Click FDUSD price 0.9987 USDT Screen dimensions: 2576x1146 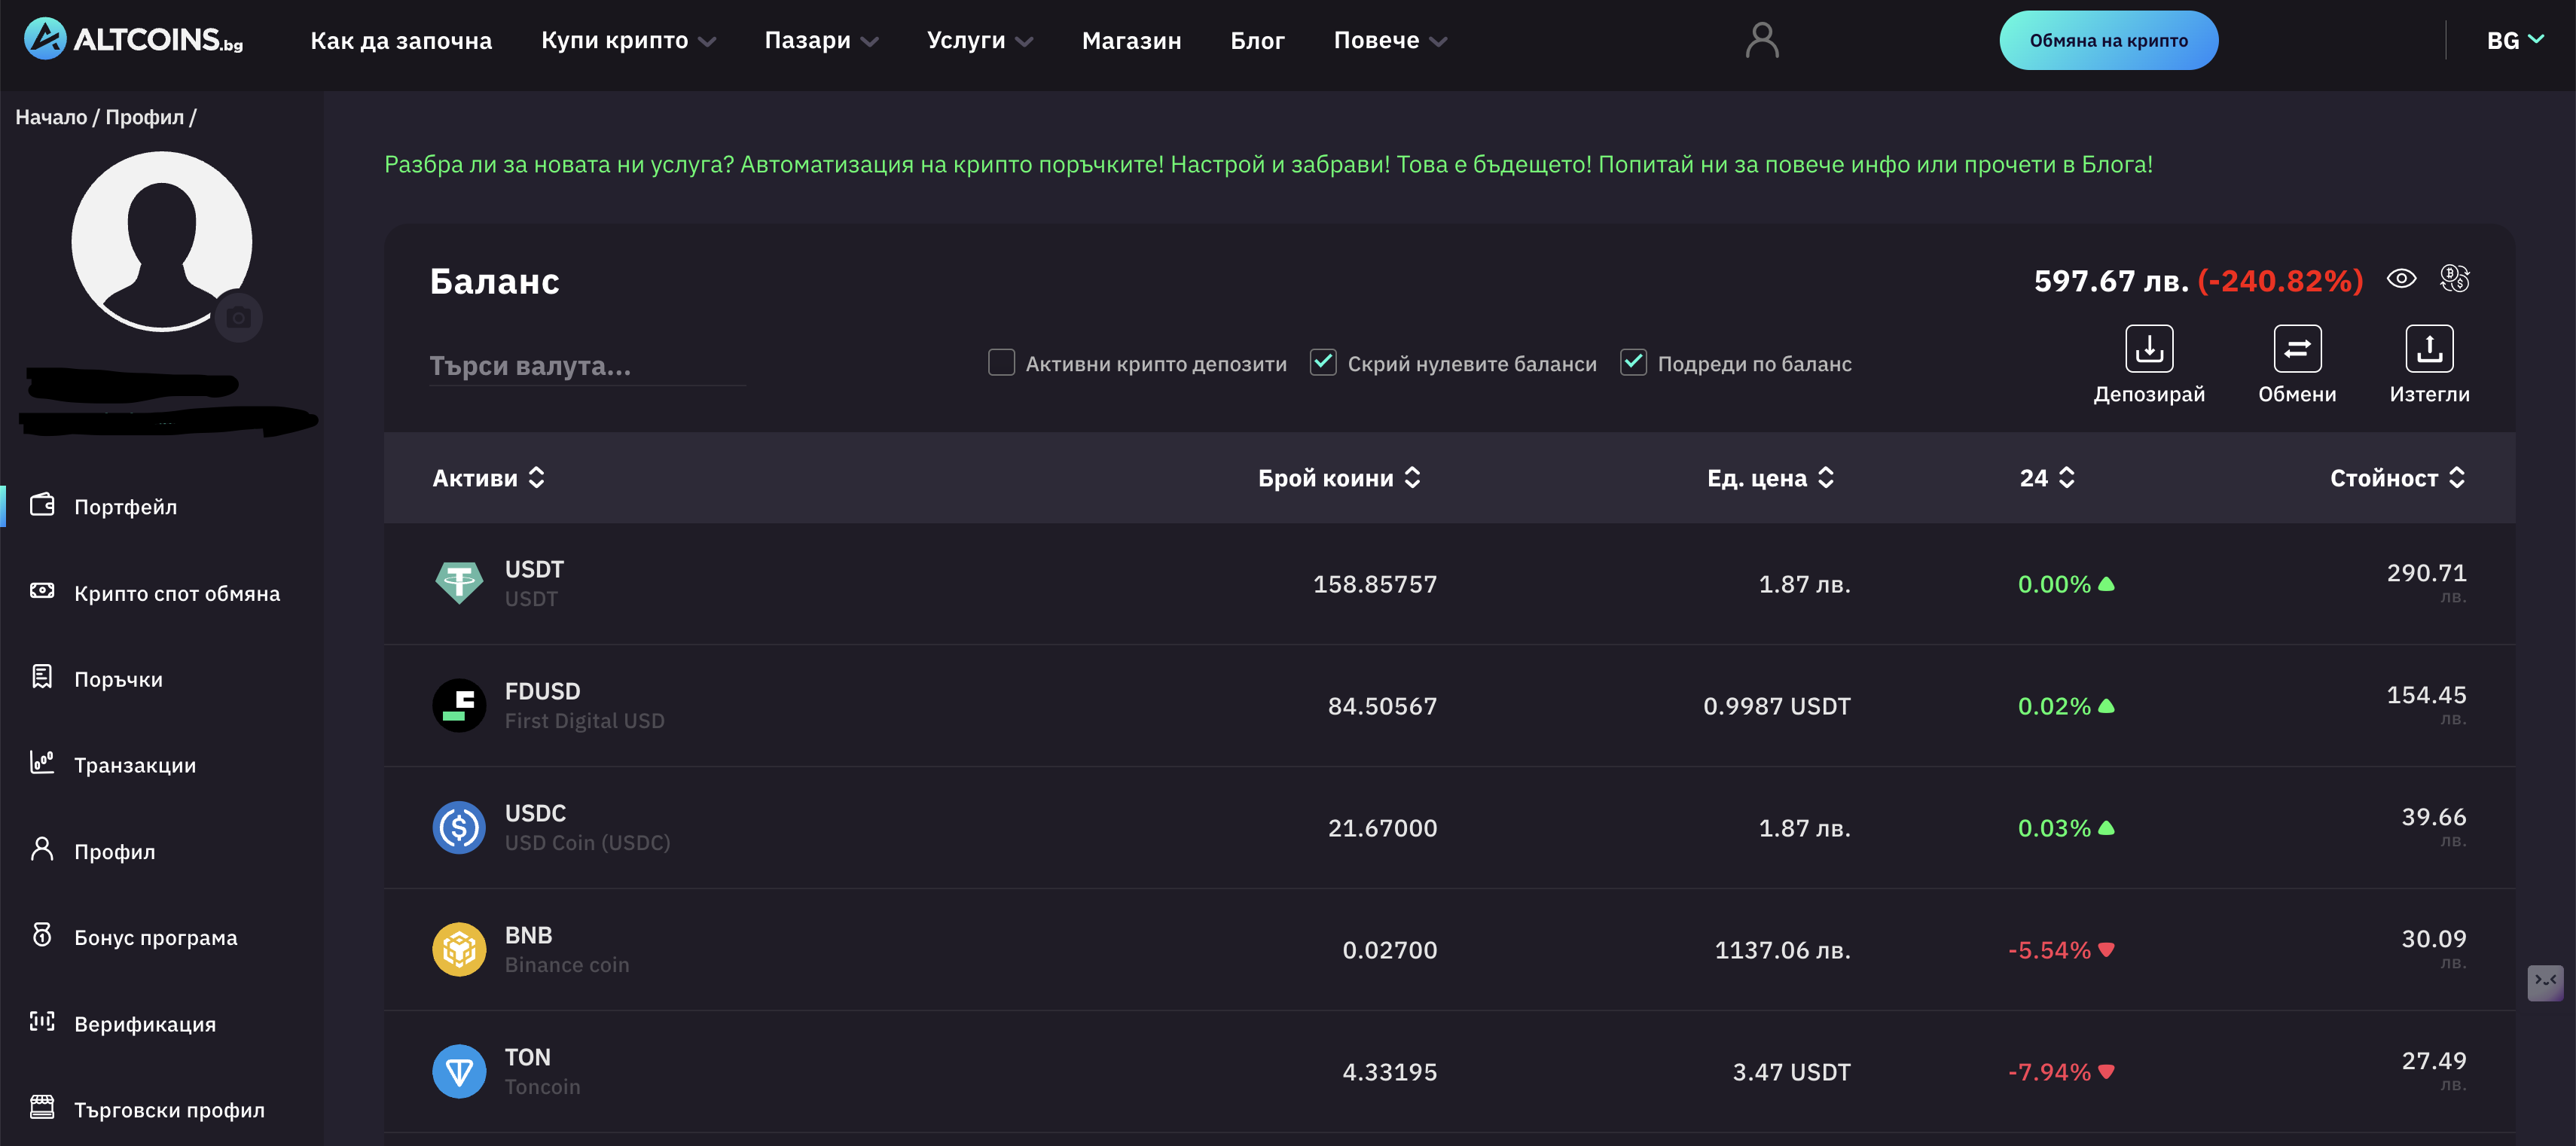coord(1776,706)
